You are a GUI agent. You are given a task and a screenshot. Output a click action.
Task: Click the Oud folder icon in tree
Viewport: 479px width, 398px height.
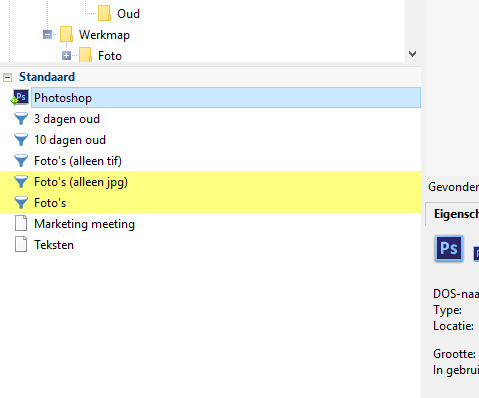[105, 13]
